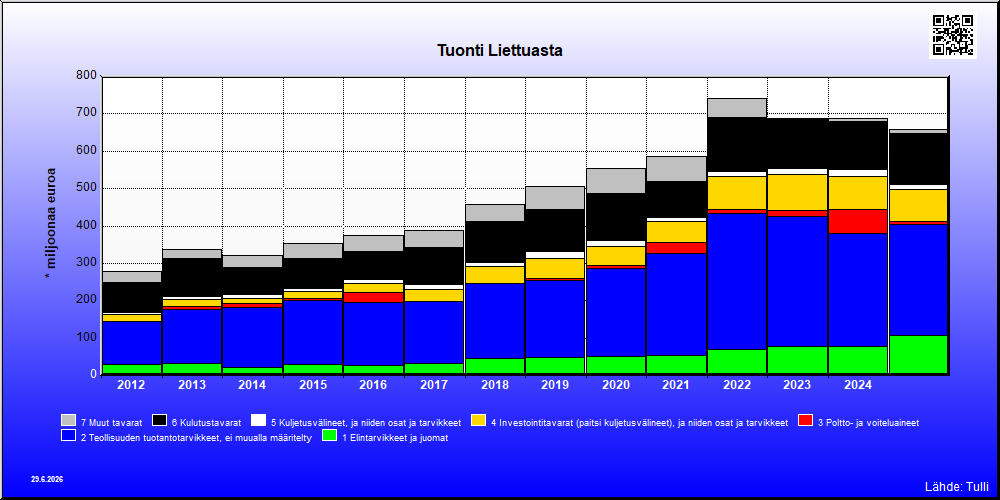Image resolution: width=1000 pixels, height=500 pixels.
Task: Click the x-axis label '2012'
Action: [x=132, y=385]
